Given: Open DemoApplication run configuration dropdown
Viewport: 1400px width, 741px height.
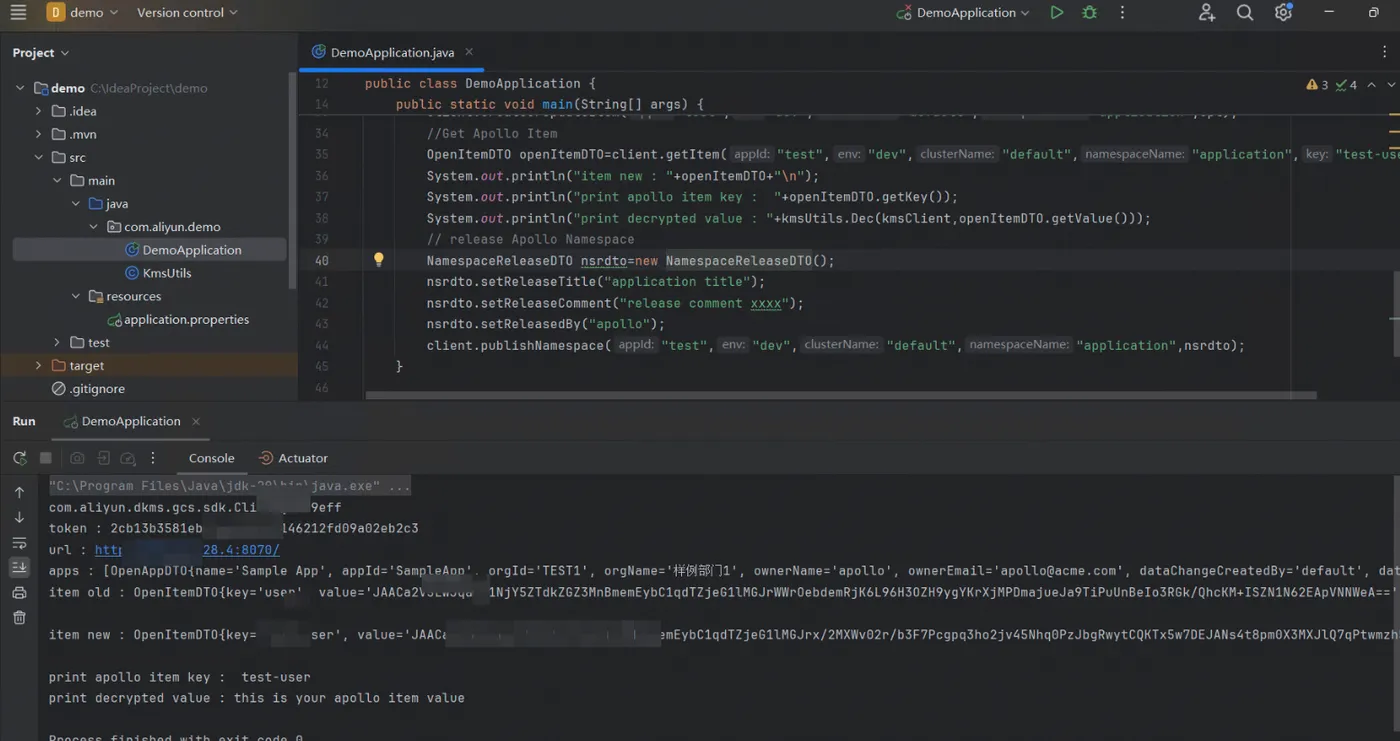Looking at the screenshot, I should 963,13.
